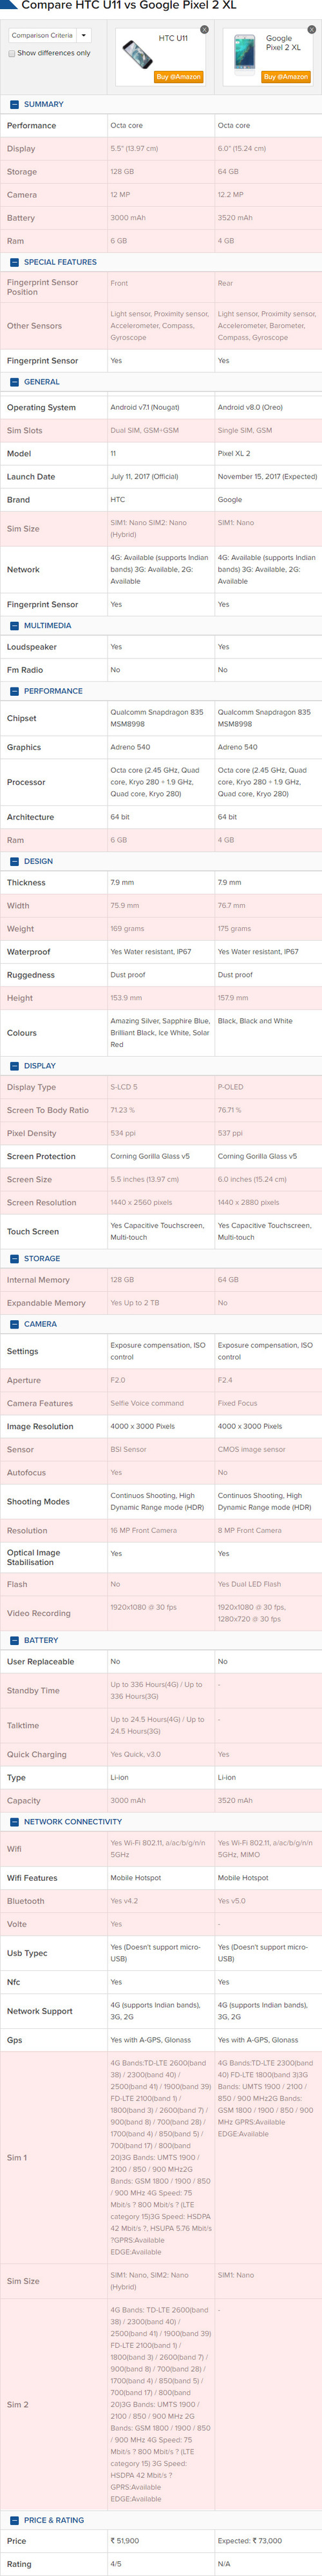Collapse Special Features section minus icon
The width and height of the screenshot is (322, 2576).
[14, 262]
